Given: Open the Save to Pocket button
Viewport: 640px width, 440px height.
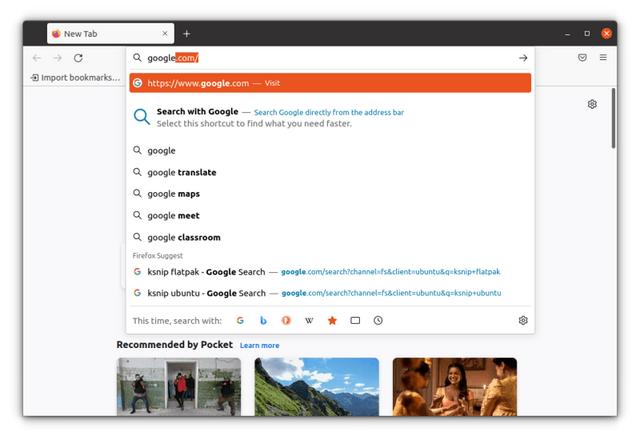Looking at the screenshot, I should (x=582, y=58).
